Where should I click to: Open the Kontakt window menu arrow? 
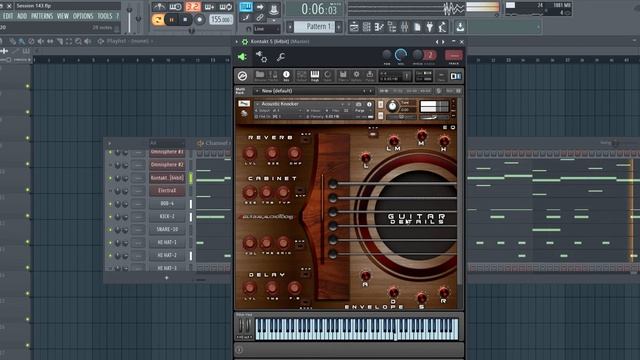[x=236, y=42]
